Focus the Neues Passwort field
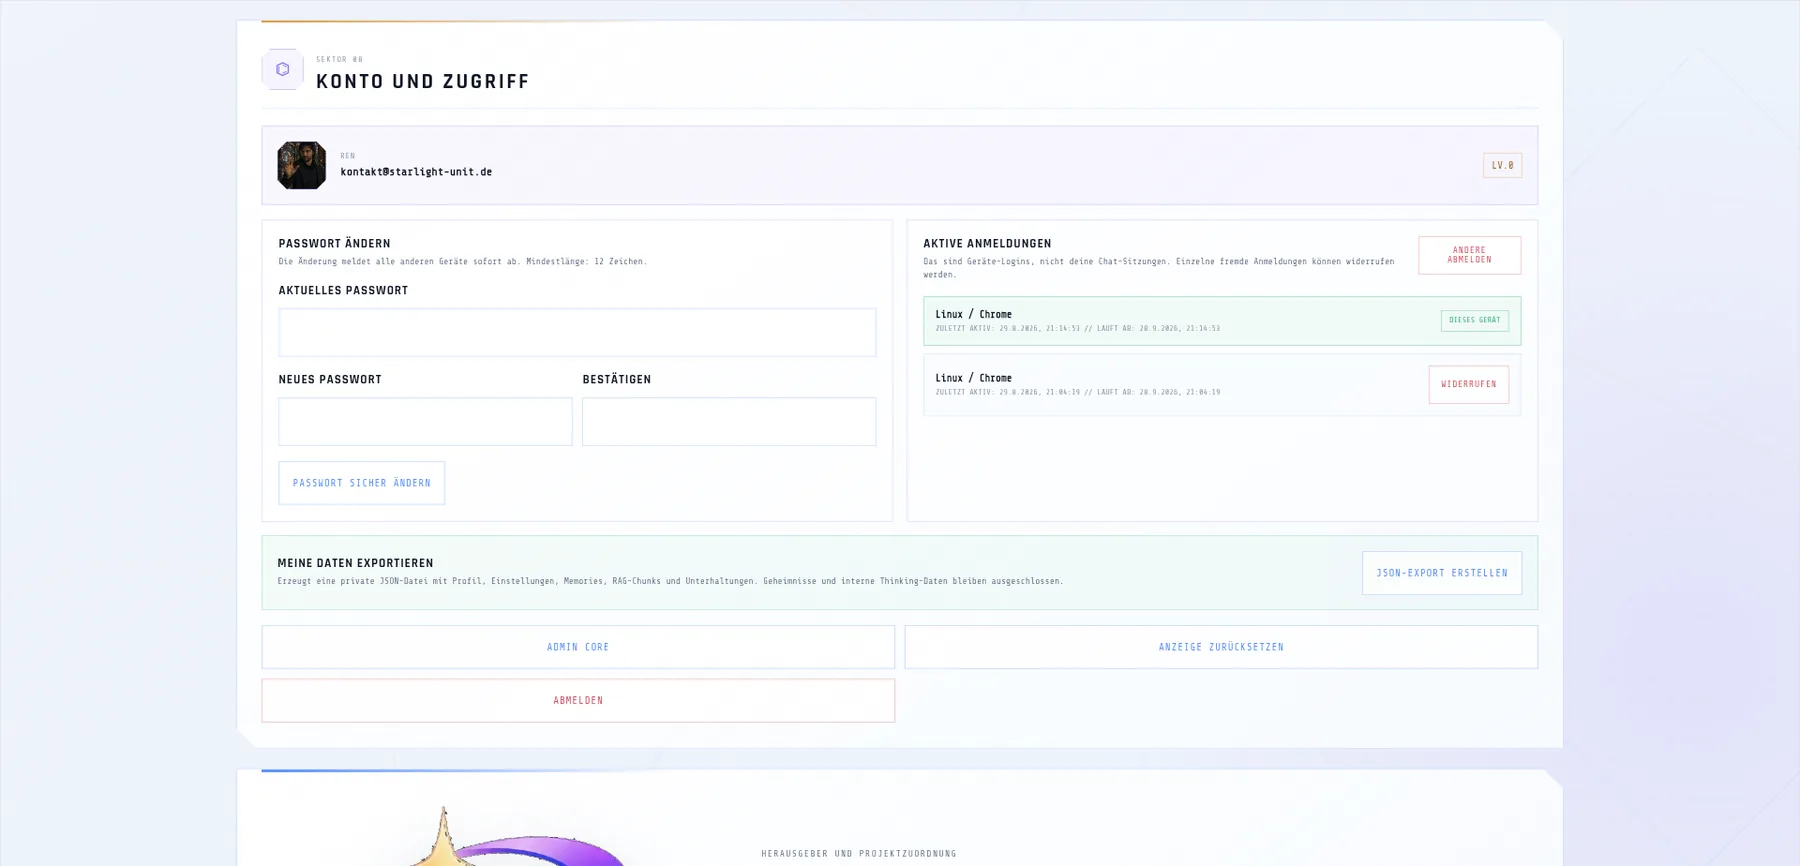This screenshot has height=866, width=1800. click(x=425, y=421)
